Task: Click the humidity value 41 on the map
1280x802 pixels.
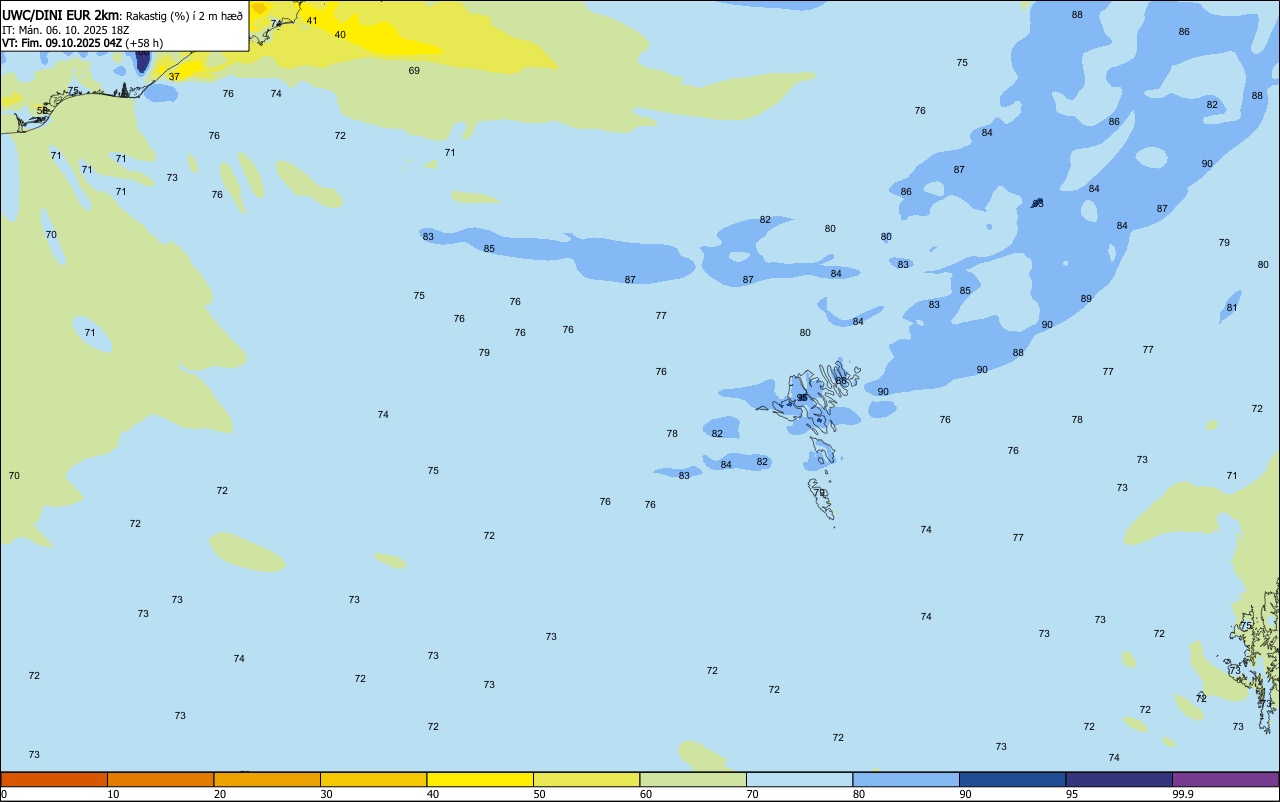Action: 312,21
